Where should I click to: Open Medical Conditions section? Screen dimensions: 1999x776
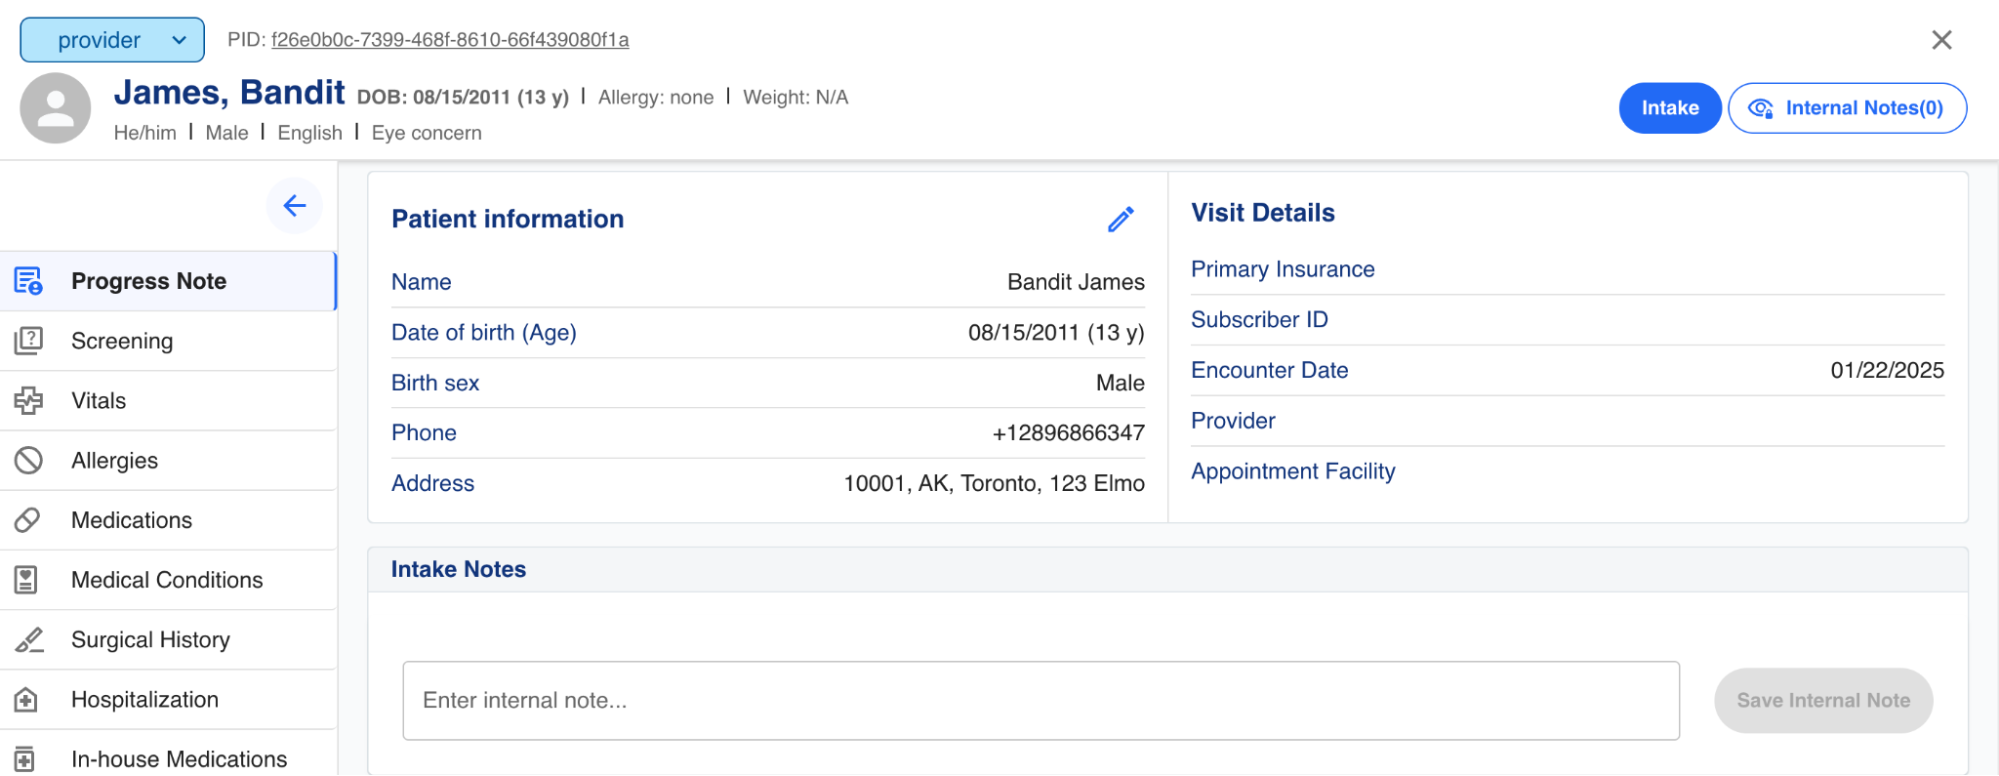[167, 580]
